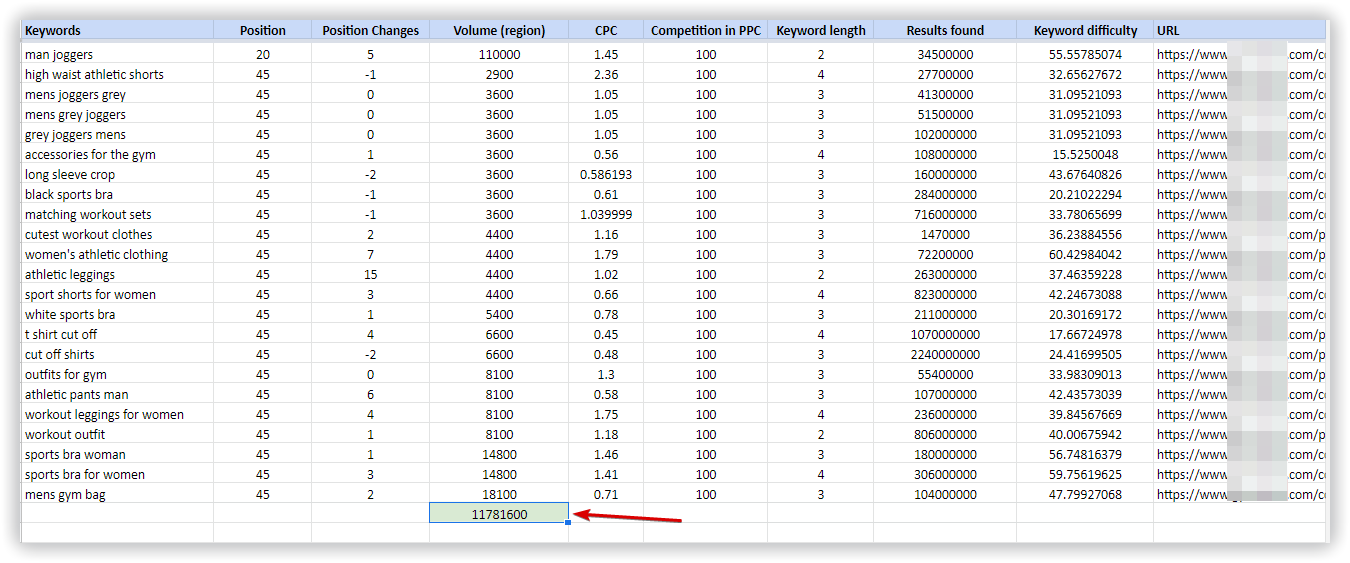Click CPC value 1.45
The width and height of the screenshot is (1350, 563).
(606, 54)
